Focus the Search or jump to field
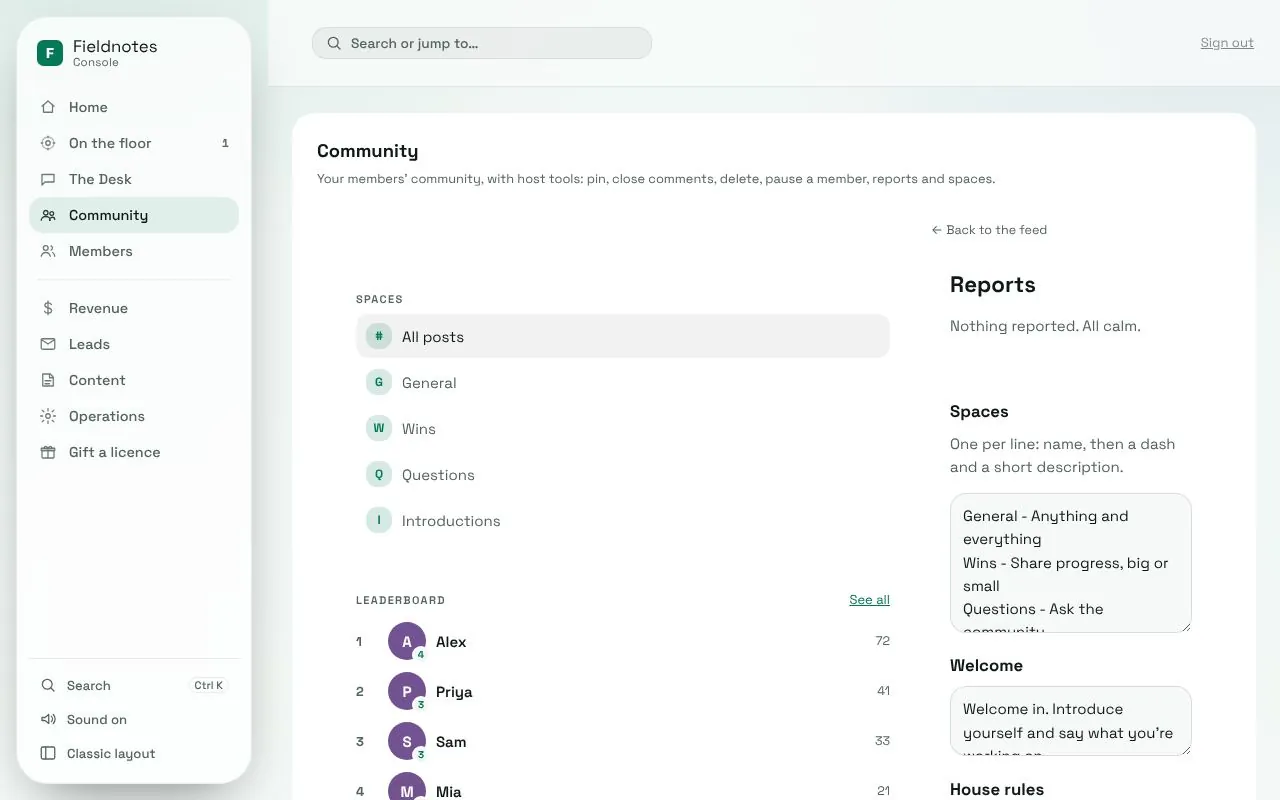This screenshot has width=1280, height=800. [482, 43]
